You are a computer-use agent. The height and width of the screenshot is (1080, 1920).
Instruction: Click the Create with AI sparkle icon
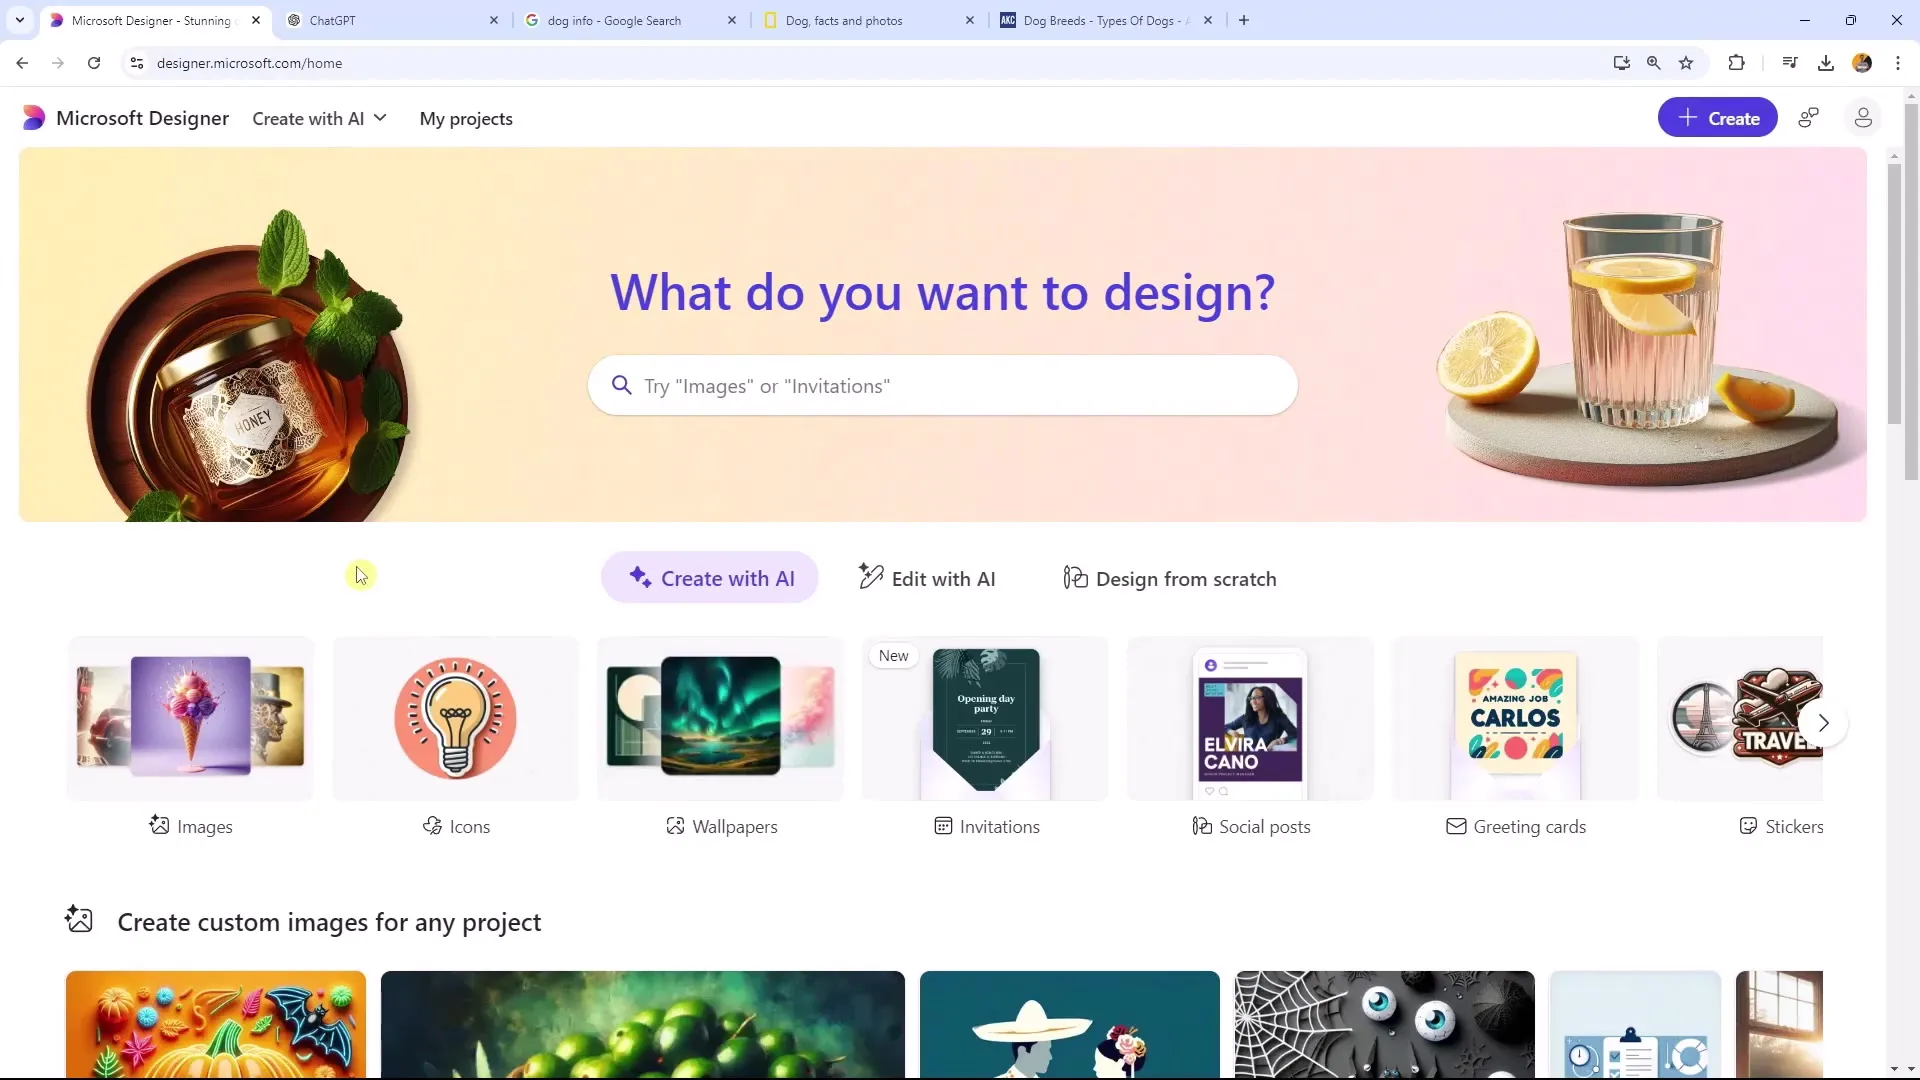640,578
